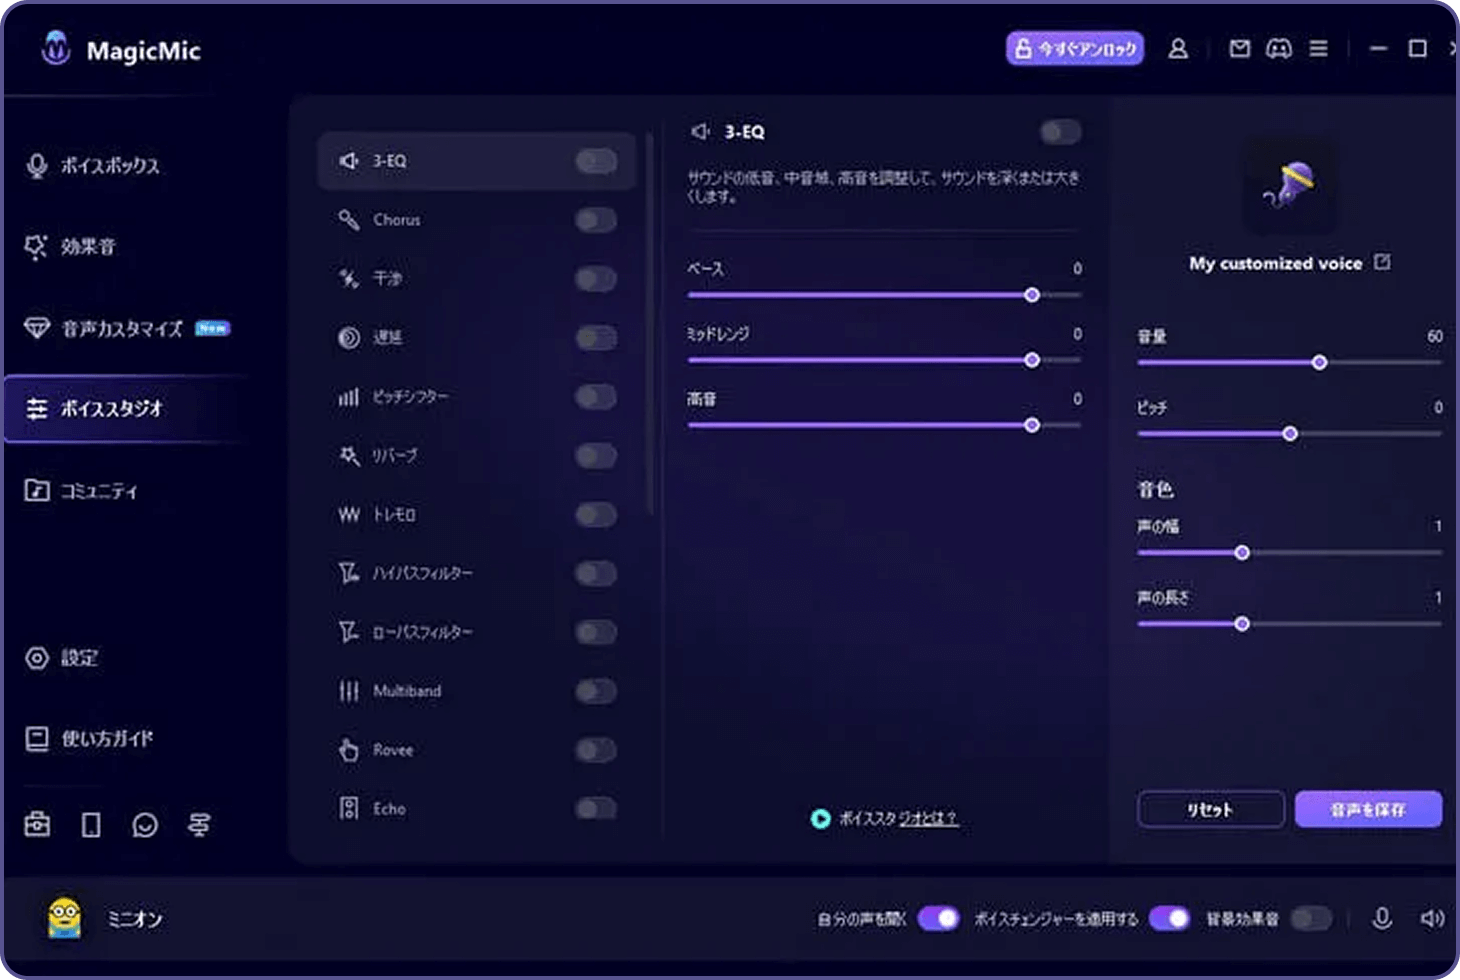Click the リセット reset button
Viewport: 1460px width, 980px height.
pyautogui.click(x=1210, y=809)
